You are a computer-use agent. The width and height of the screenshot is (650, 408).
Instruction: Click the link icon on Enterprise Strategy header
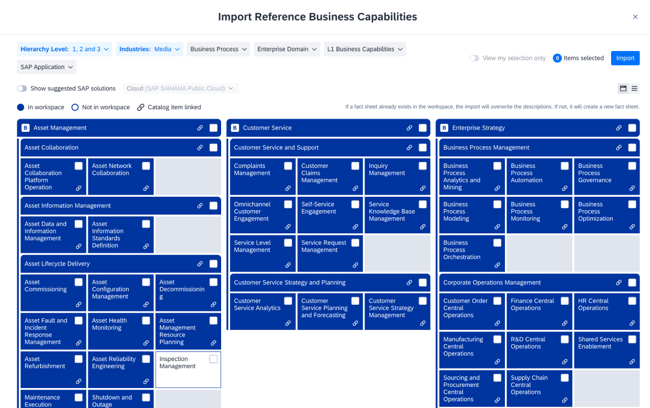[618, 128]
